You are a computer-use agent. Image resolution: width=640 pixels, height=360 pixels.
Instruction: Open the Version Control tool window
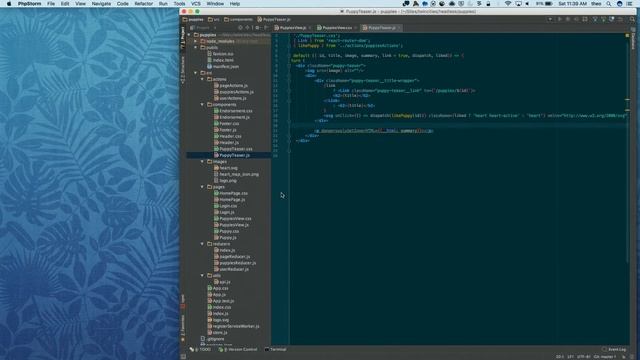[238, 350]
